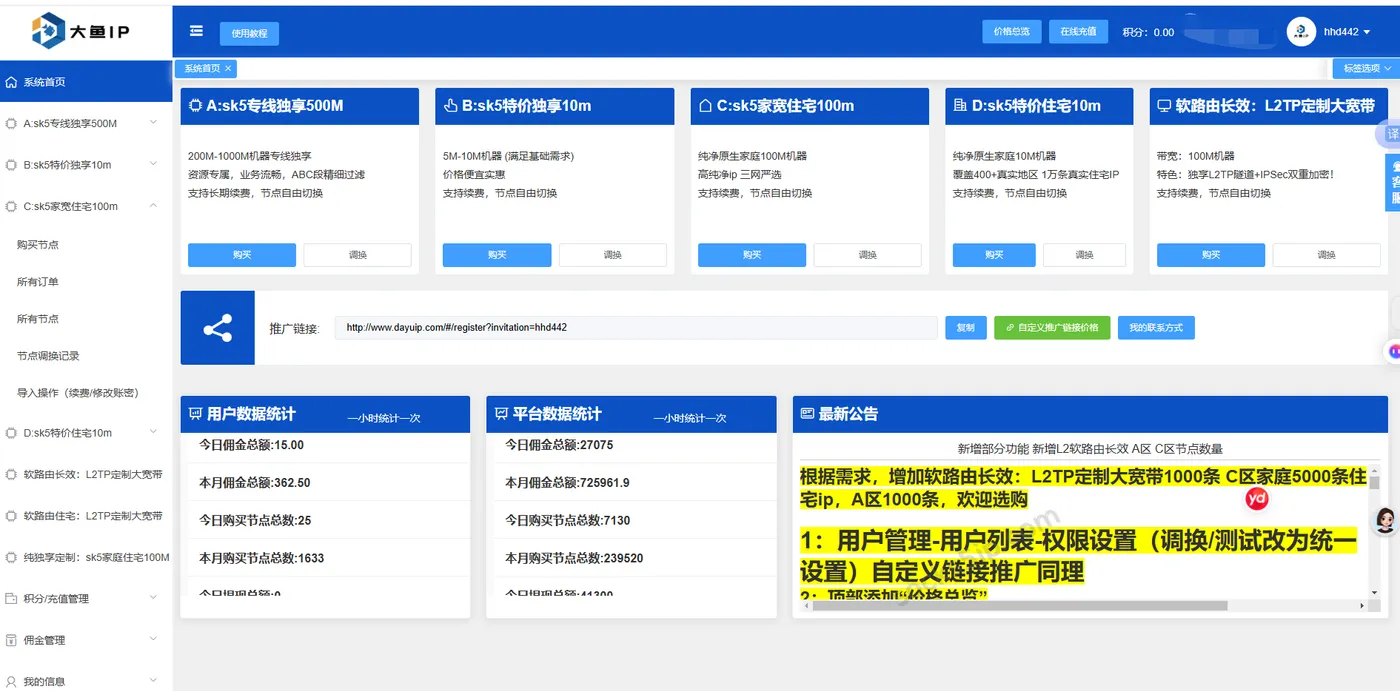Click the hamburger menu collapse icon
Image resolution: width=1400 pixels, height=691 pixels.
tap(196, 31)
